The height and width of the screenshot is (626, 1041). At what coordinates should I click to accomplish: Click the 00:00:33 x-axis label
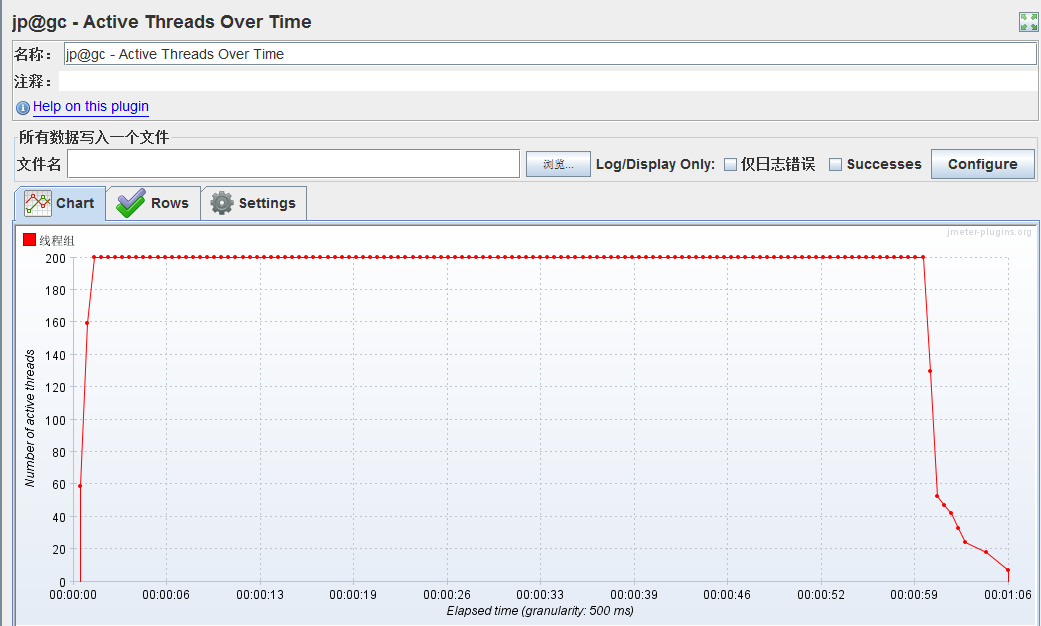(x=540, y=595)
